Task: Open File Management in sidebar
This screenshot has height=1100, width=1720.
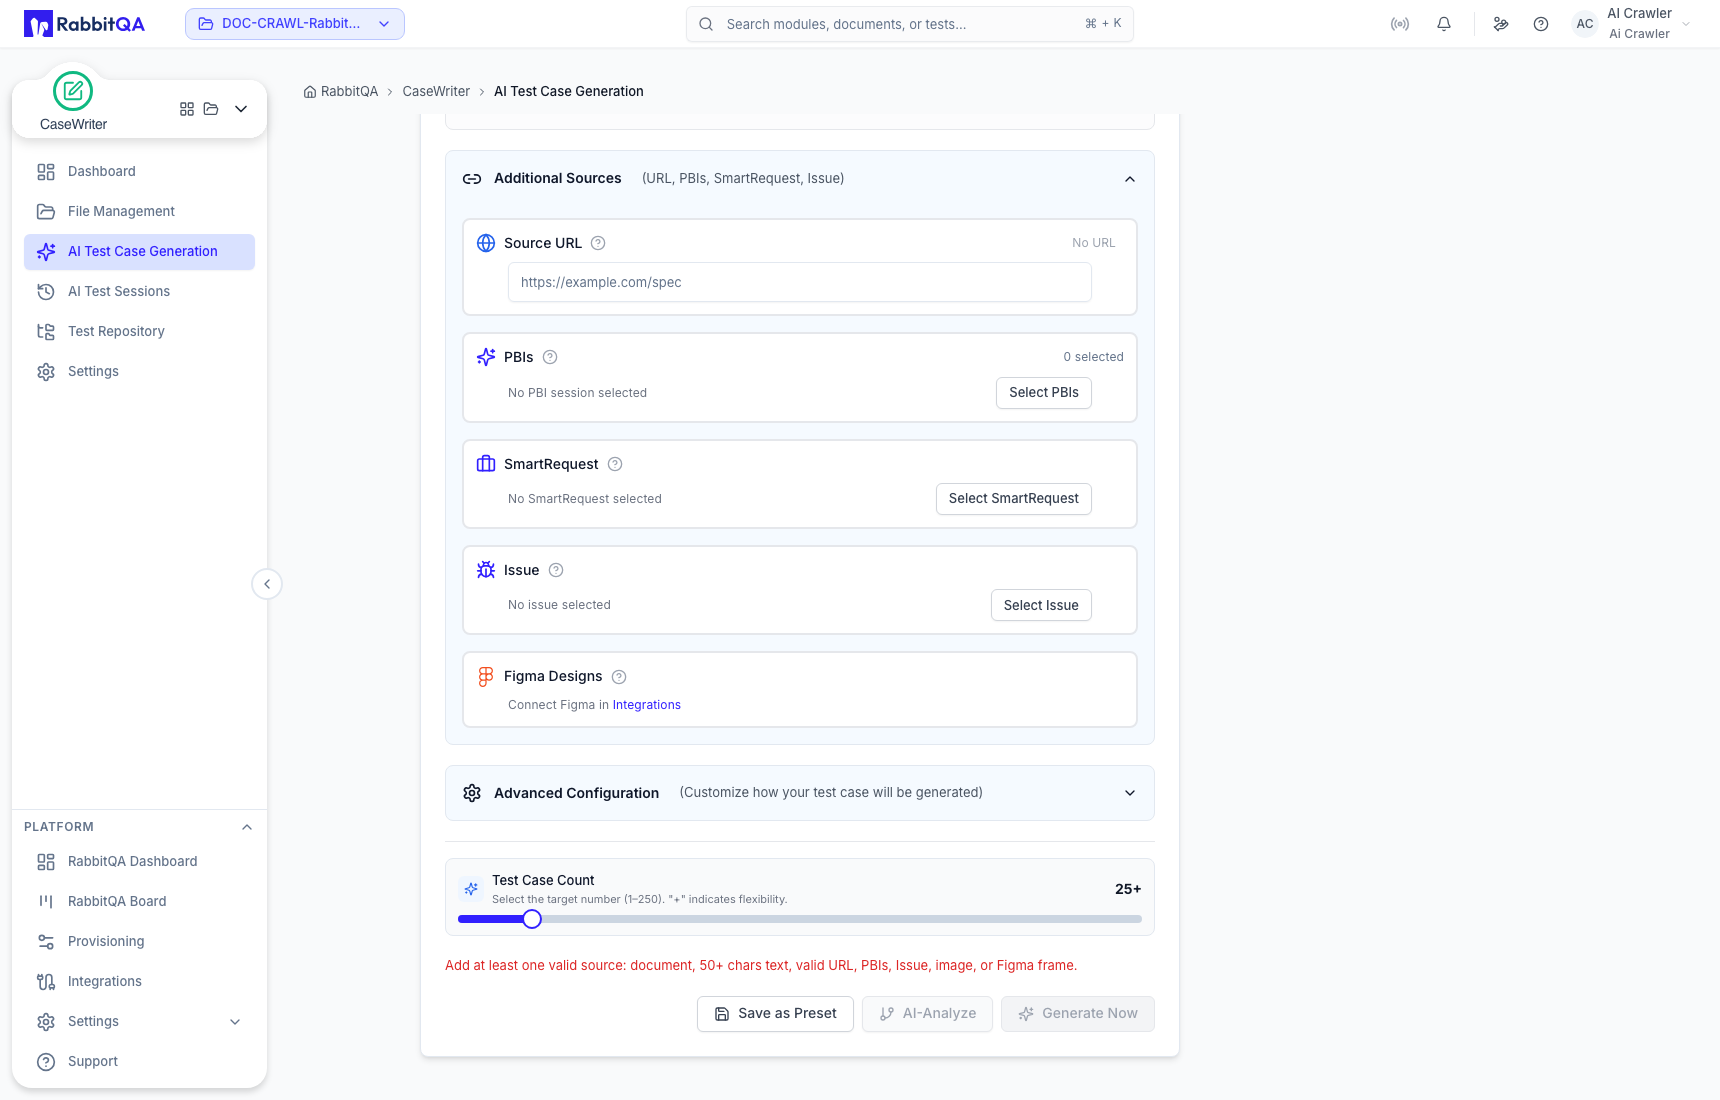Action: [x=139, y=211]
